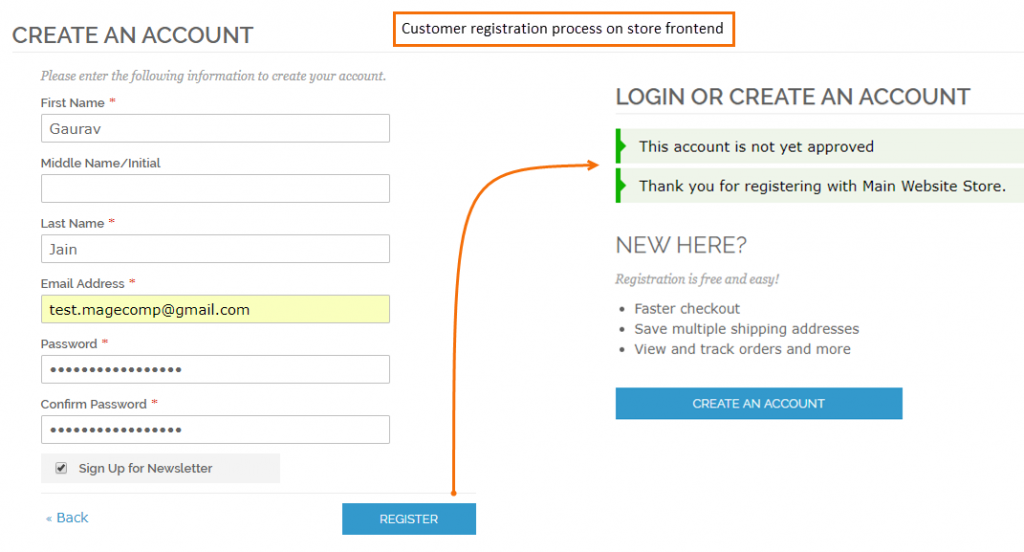Click 'View and track orders and more'

(x=742, y=349)
